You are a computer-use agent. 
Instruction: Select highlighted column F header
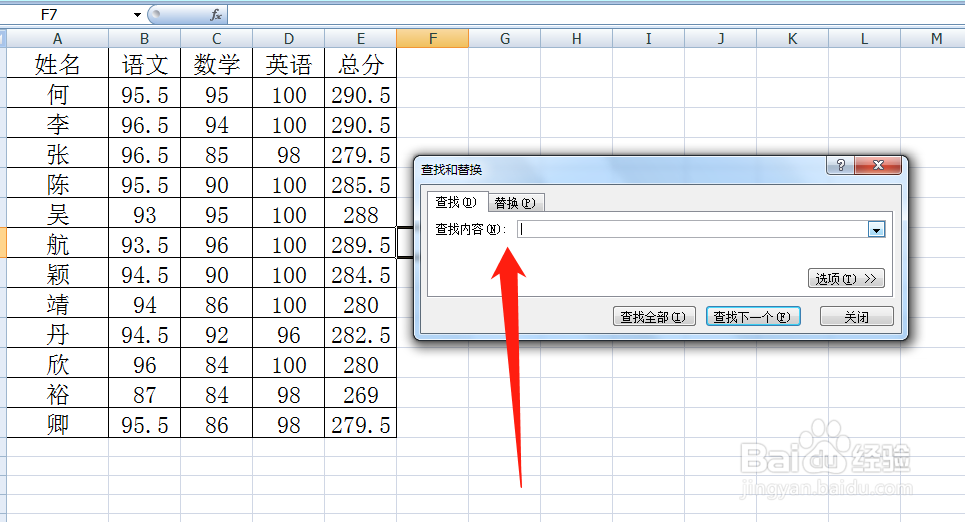pos(433,39)
